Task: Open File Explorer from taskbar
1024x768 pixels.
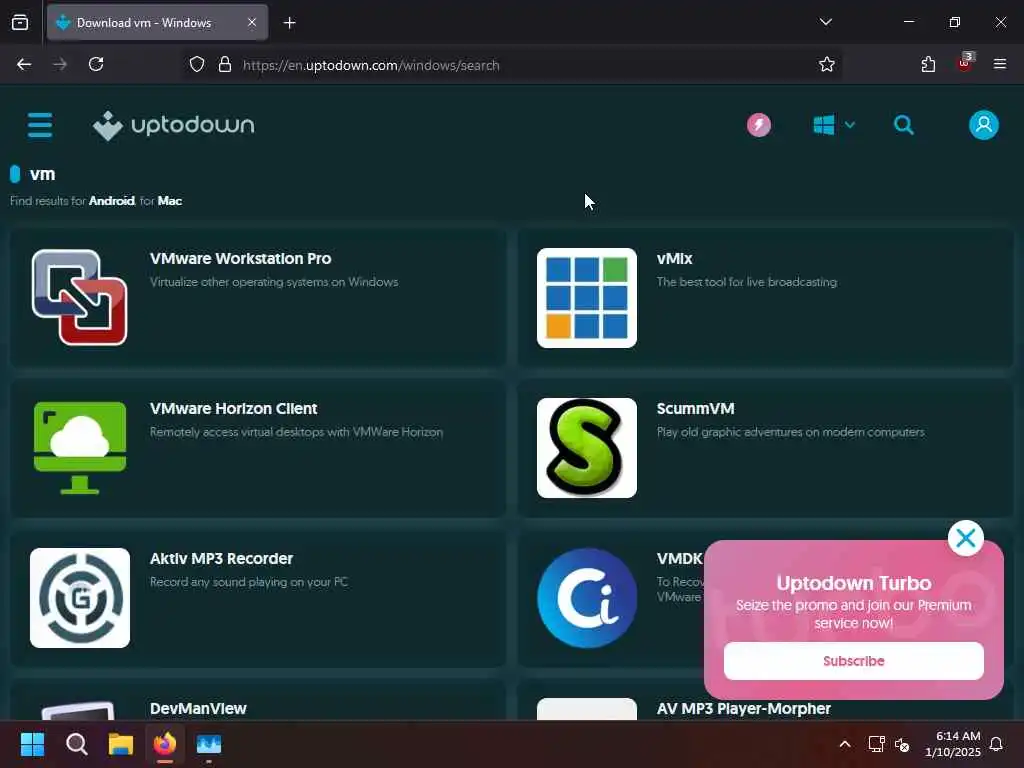Action: click(x=121, y=744)
